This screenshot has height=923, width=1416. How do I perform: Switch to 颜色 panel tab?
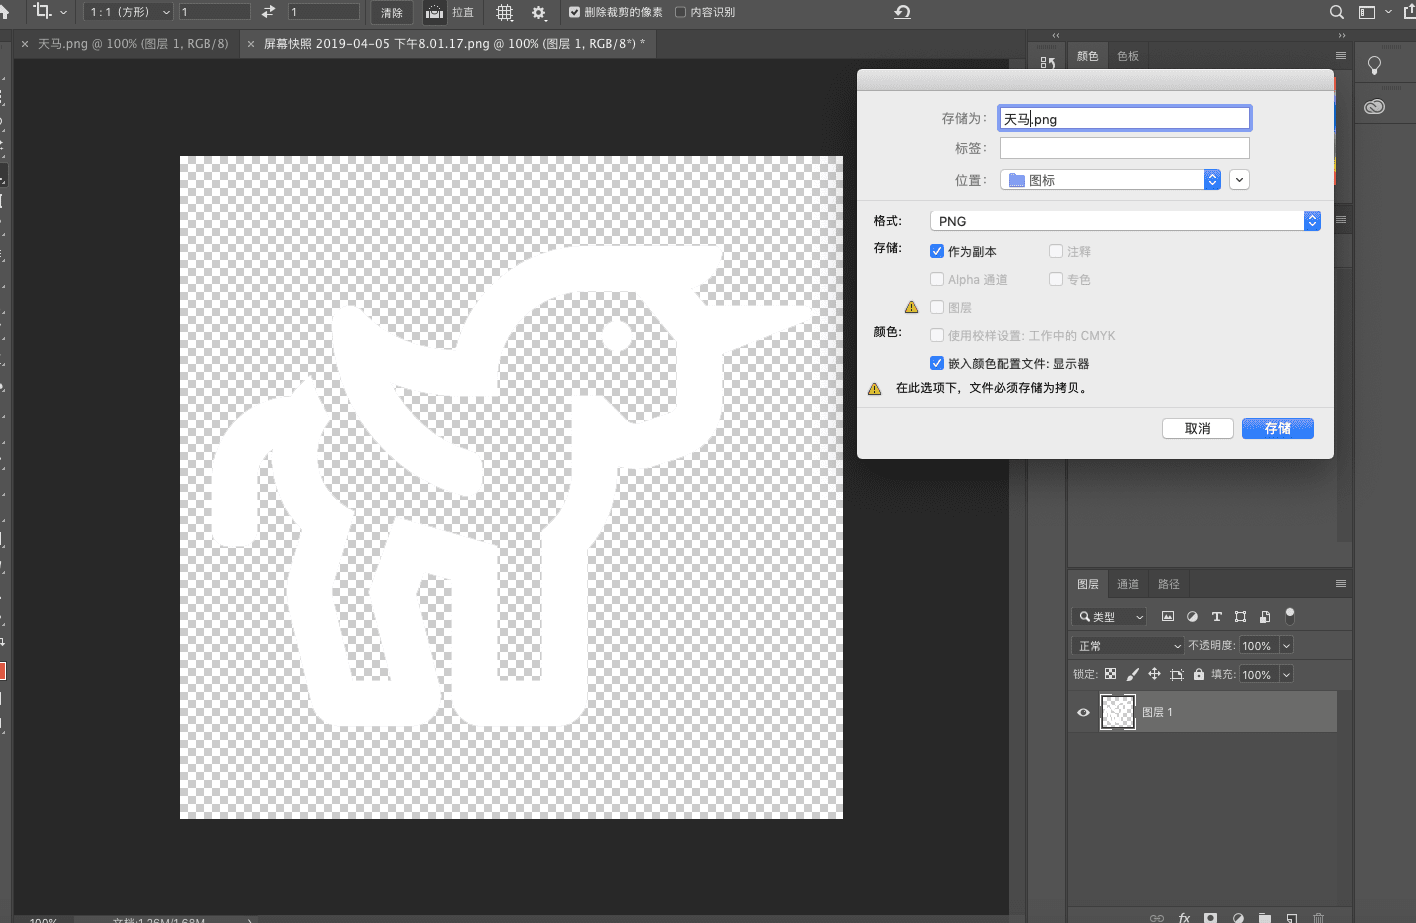(x=1088, y=56)
